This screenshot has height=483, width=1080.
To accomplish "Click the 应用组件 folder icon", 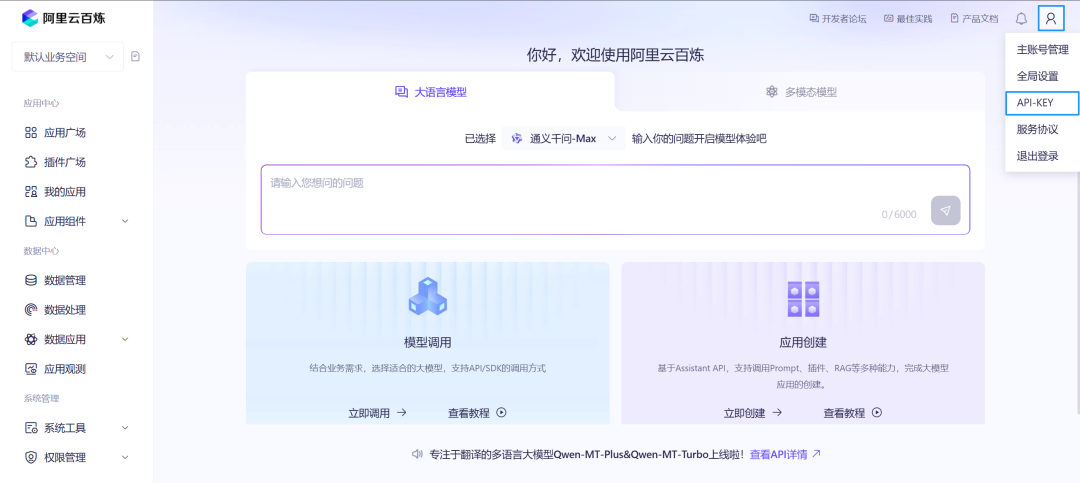I will pyautogui.click(x=30, y=222).
